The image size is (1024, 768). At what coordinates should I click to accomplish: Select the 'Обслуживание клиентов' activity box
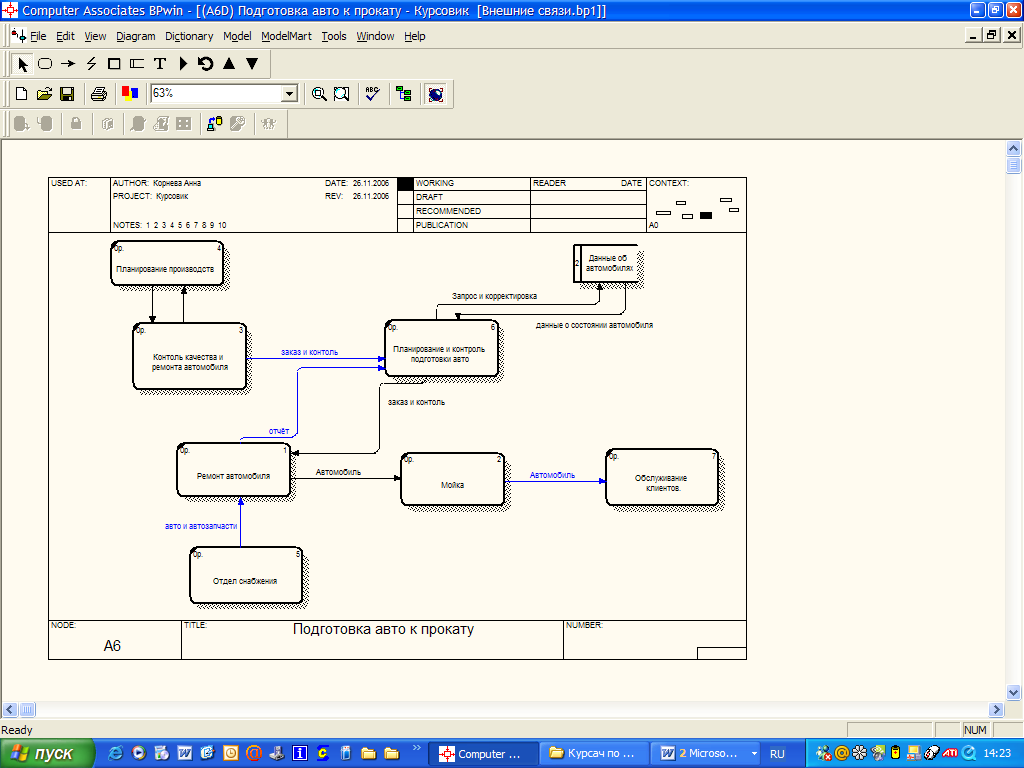pos(662,477)
